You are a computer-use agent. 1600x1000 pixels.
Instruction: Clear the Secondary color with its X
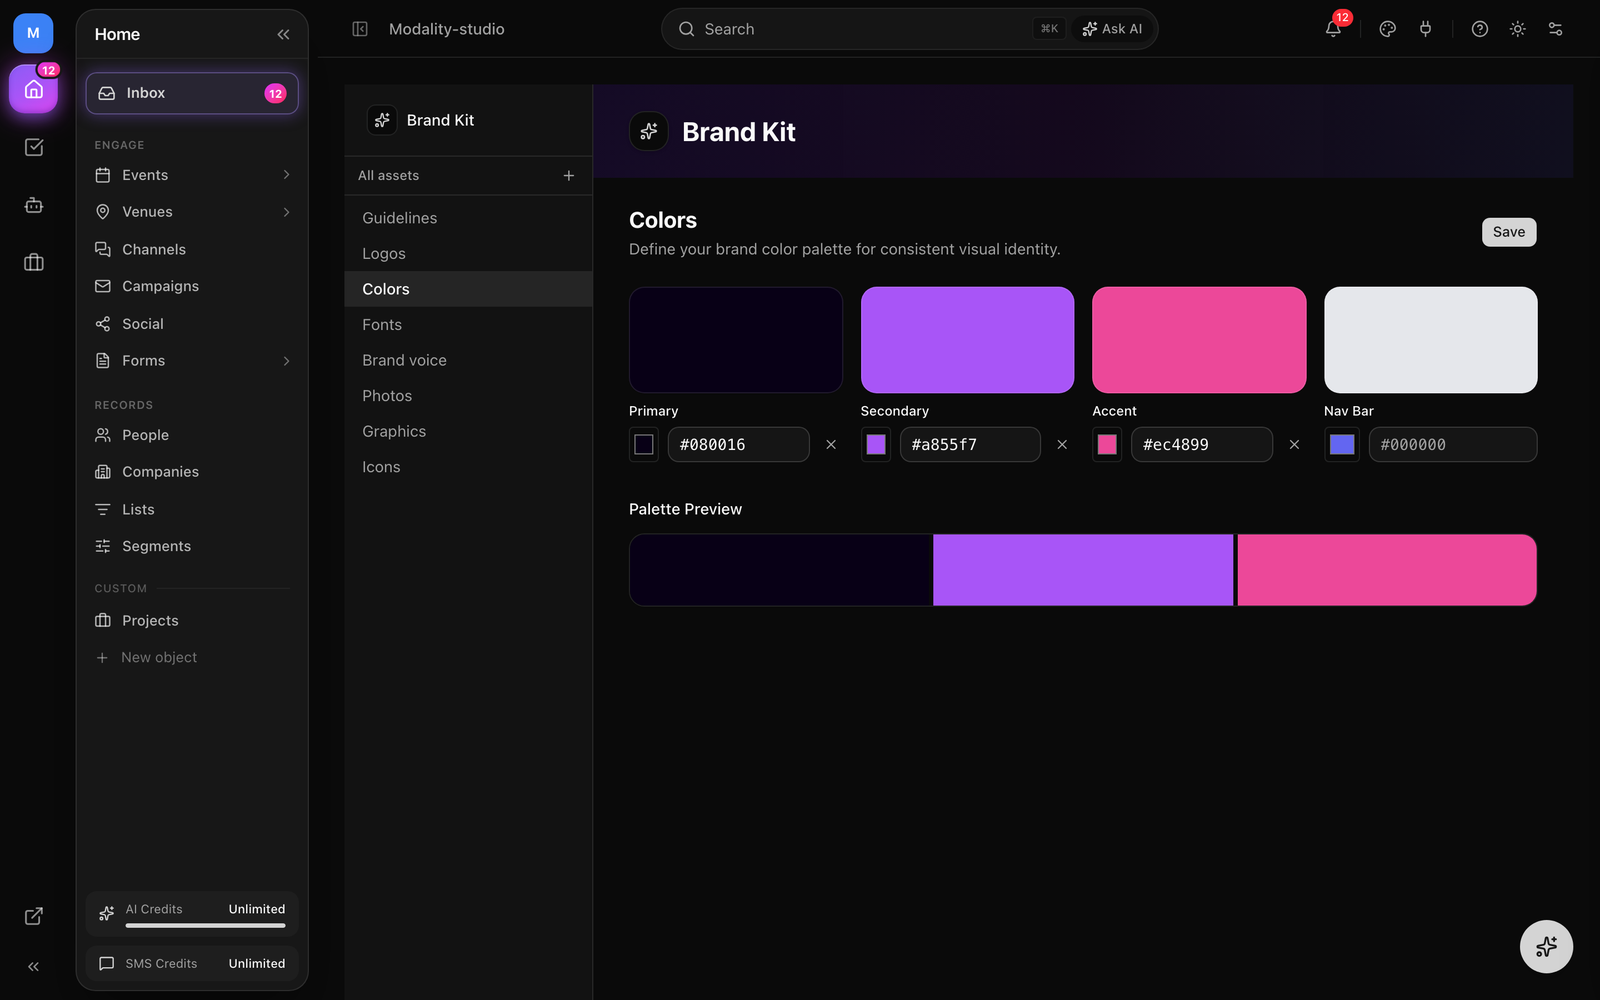(x=1062, y=445)
